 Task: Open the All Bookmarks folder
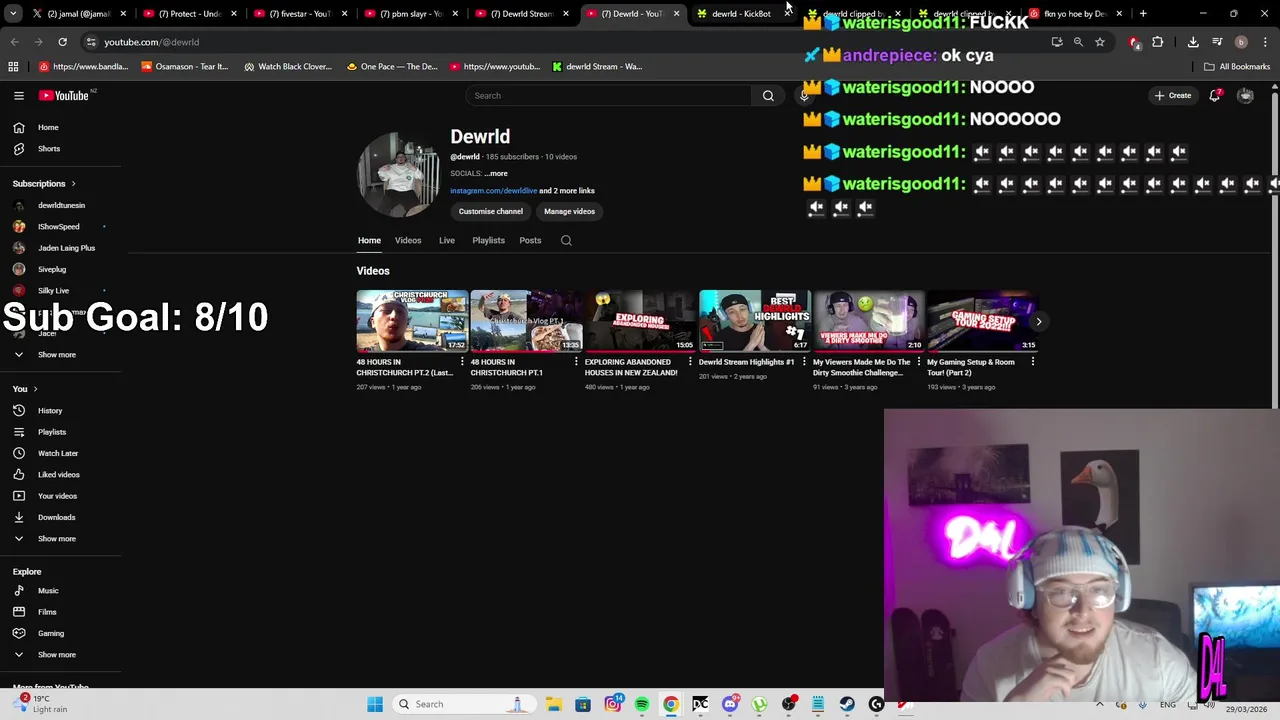(1237, 66)
